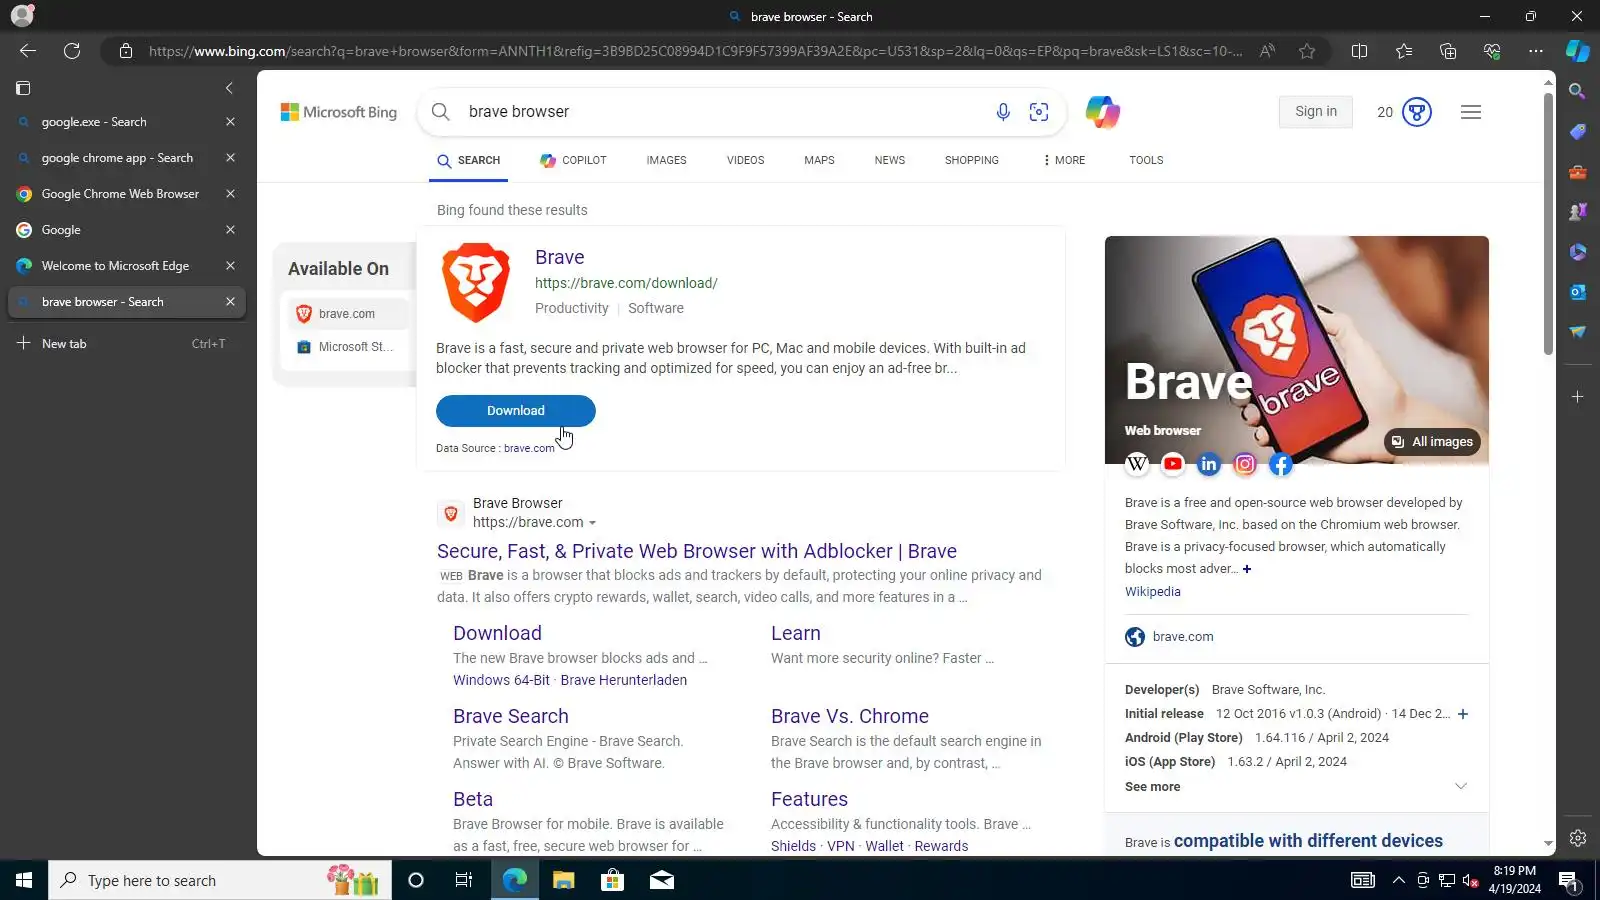
Task: Open a New tab
Action: point(127,344)
